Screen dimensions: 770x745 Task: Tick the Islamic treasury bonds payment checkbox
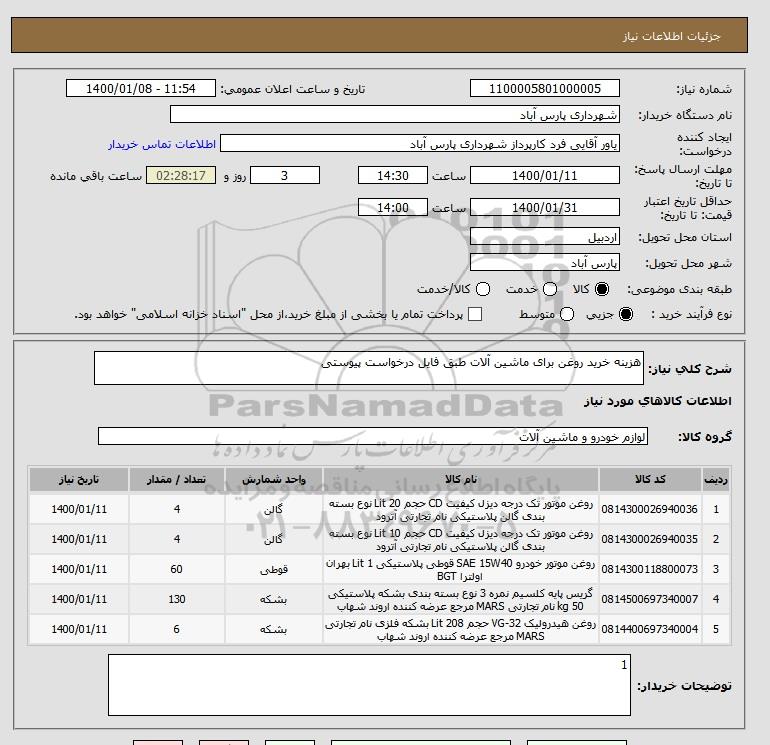click(475, 314)
